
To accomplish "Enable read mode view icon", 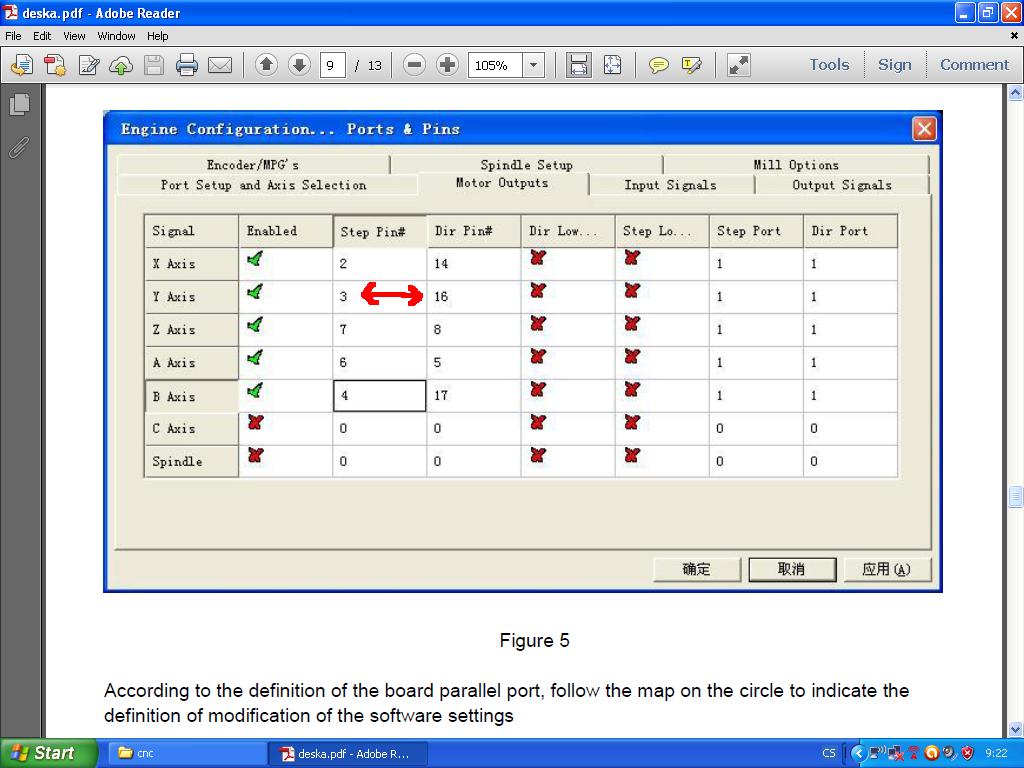I will tap(739, 65).
